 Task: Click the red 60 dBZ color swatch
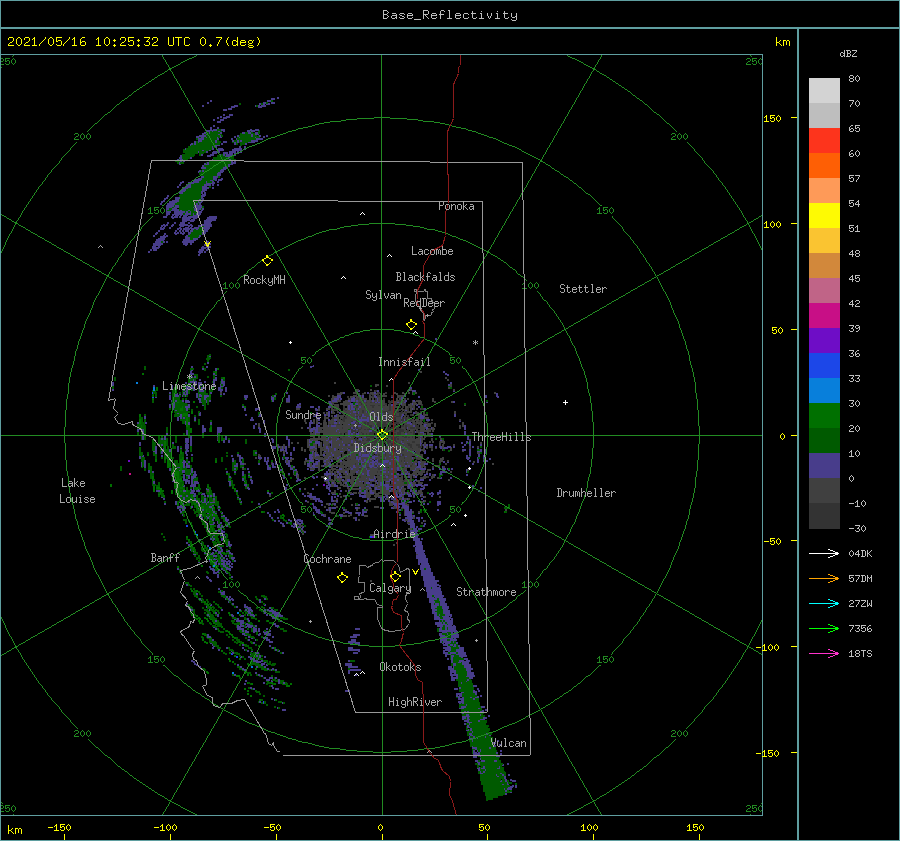click(824, 141)
